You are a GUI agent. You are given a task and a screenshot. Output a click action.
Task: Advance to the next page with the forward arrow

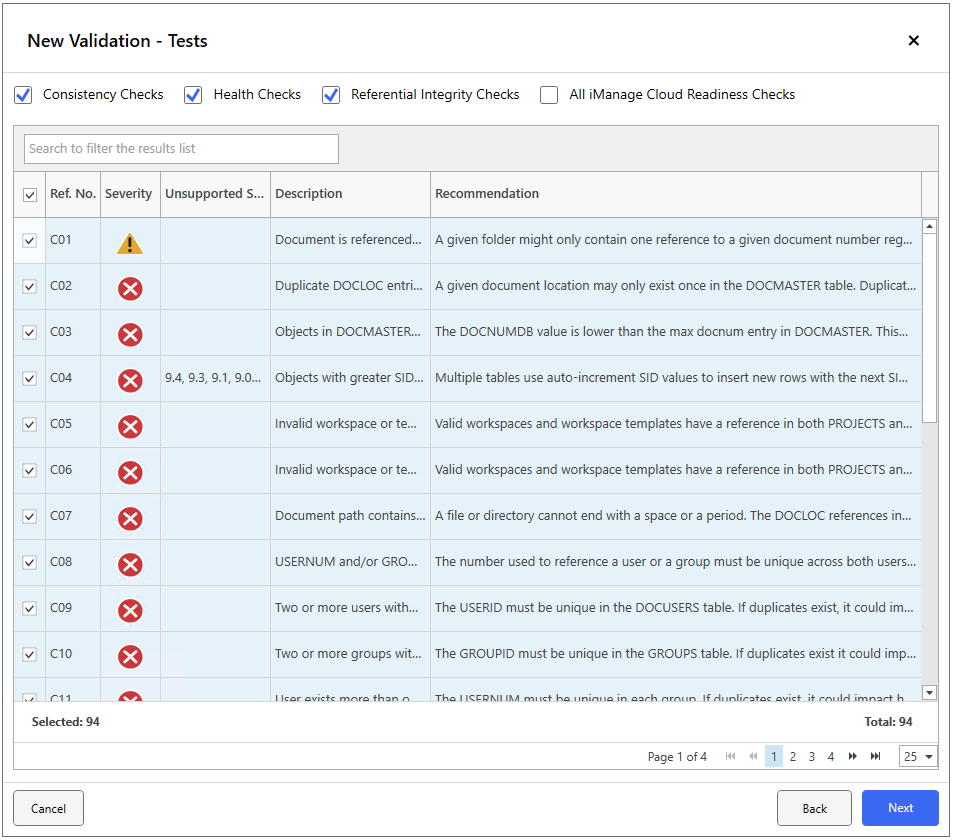coord(853,756)
